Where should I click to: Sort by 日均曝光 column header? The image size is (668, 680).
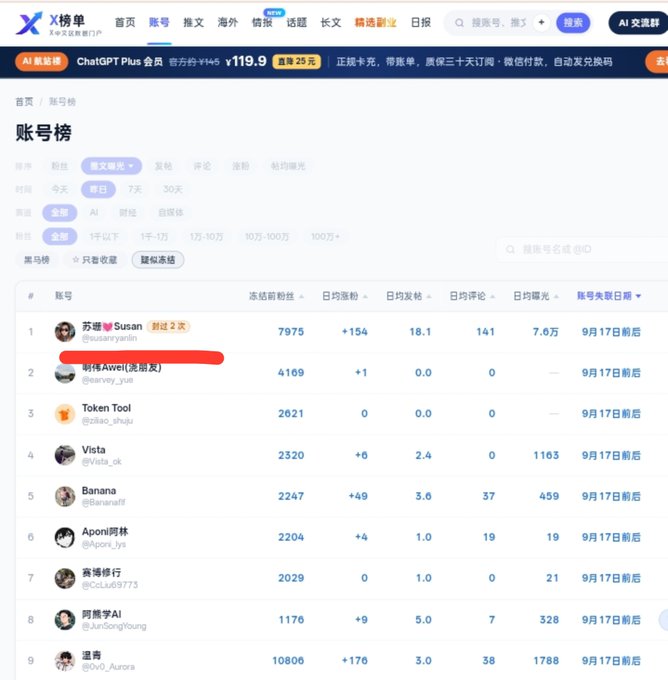536,296
